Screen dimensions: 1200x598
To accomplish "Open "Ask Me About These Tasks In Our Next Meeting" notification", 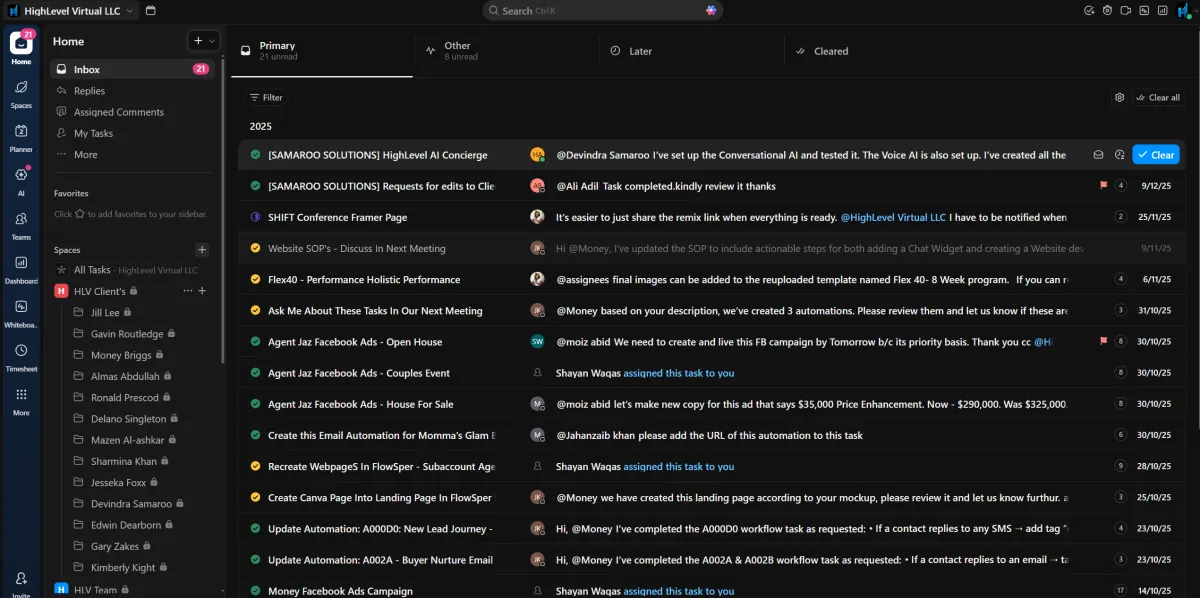I will [x=711, y=311].
